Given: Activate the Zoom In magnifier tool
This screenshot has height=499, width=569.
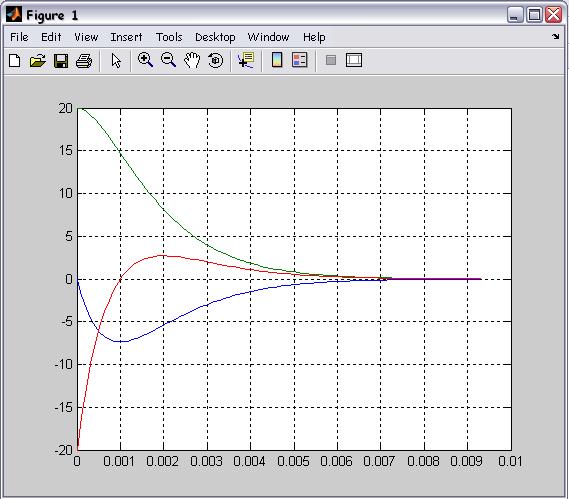Looking at the screenshot, I should click(x=145, y=60).
